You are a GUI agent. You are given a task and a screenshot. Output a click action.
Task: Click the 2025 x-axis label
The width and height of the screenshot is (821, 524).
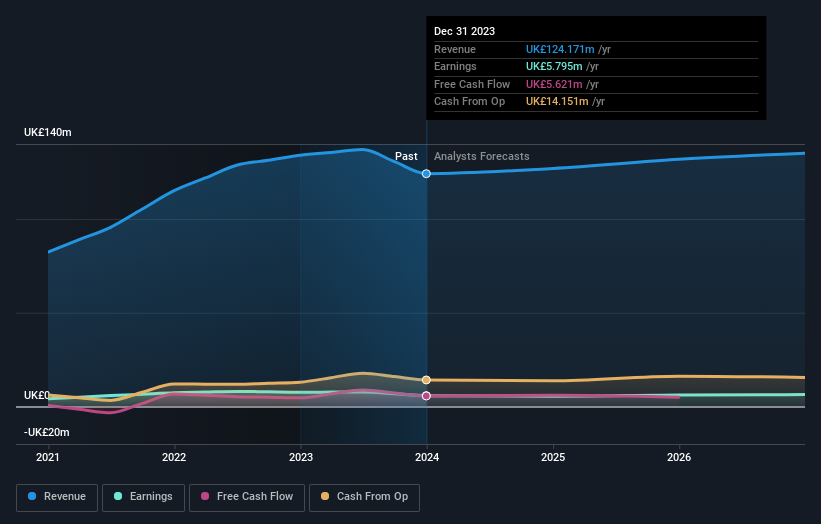(x=553, y=458)
